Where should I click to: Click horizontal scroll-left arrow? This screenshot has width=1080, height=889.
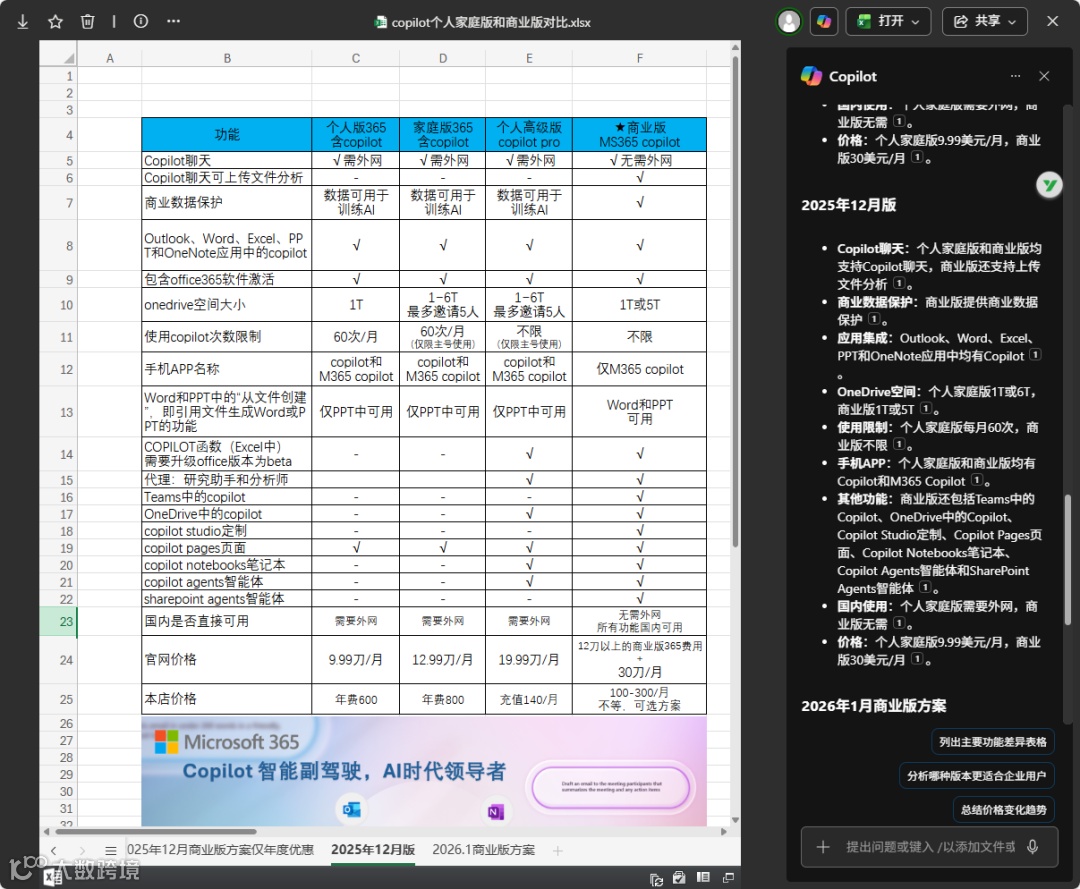click(47, 831)
